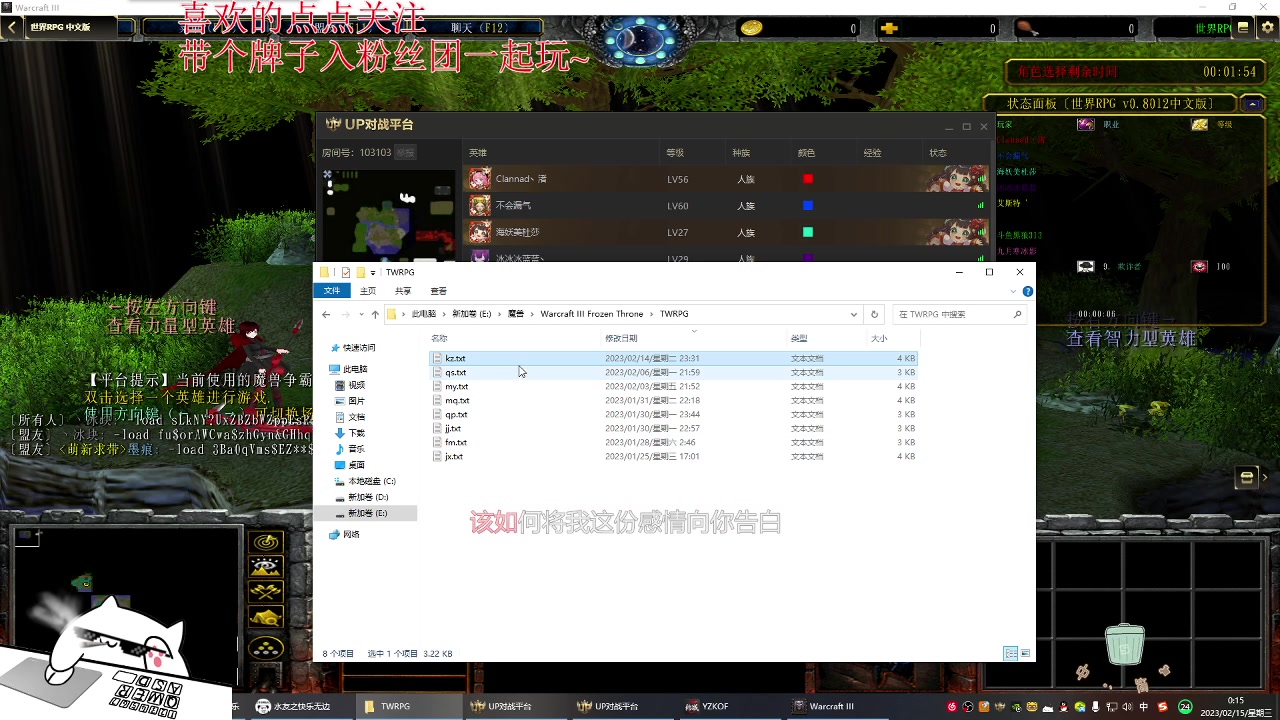Select player Clannad row in UP platform
The image size is (1280, 720).
[x=728, y=179]
